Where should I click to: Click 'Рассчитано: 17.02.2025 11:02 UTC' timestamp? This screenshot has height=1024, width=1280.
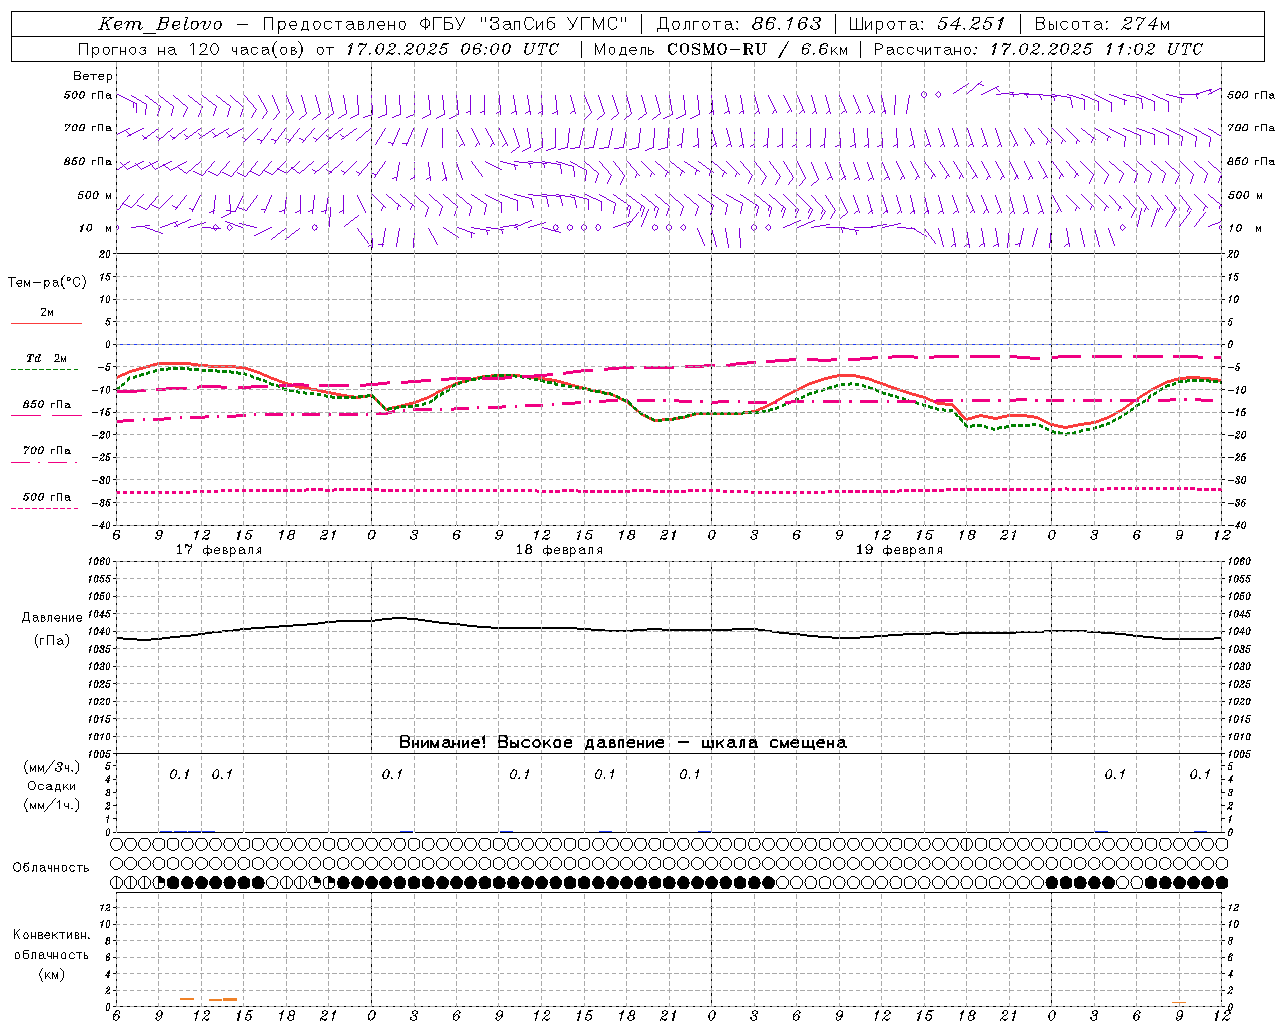click(1038, 49)
